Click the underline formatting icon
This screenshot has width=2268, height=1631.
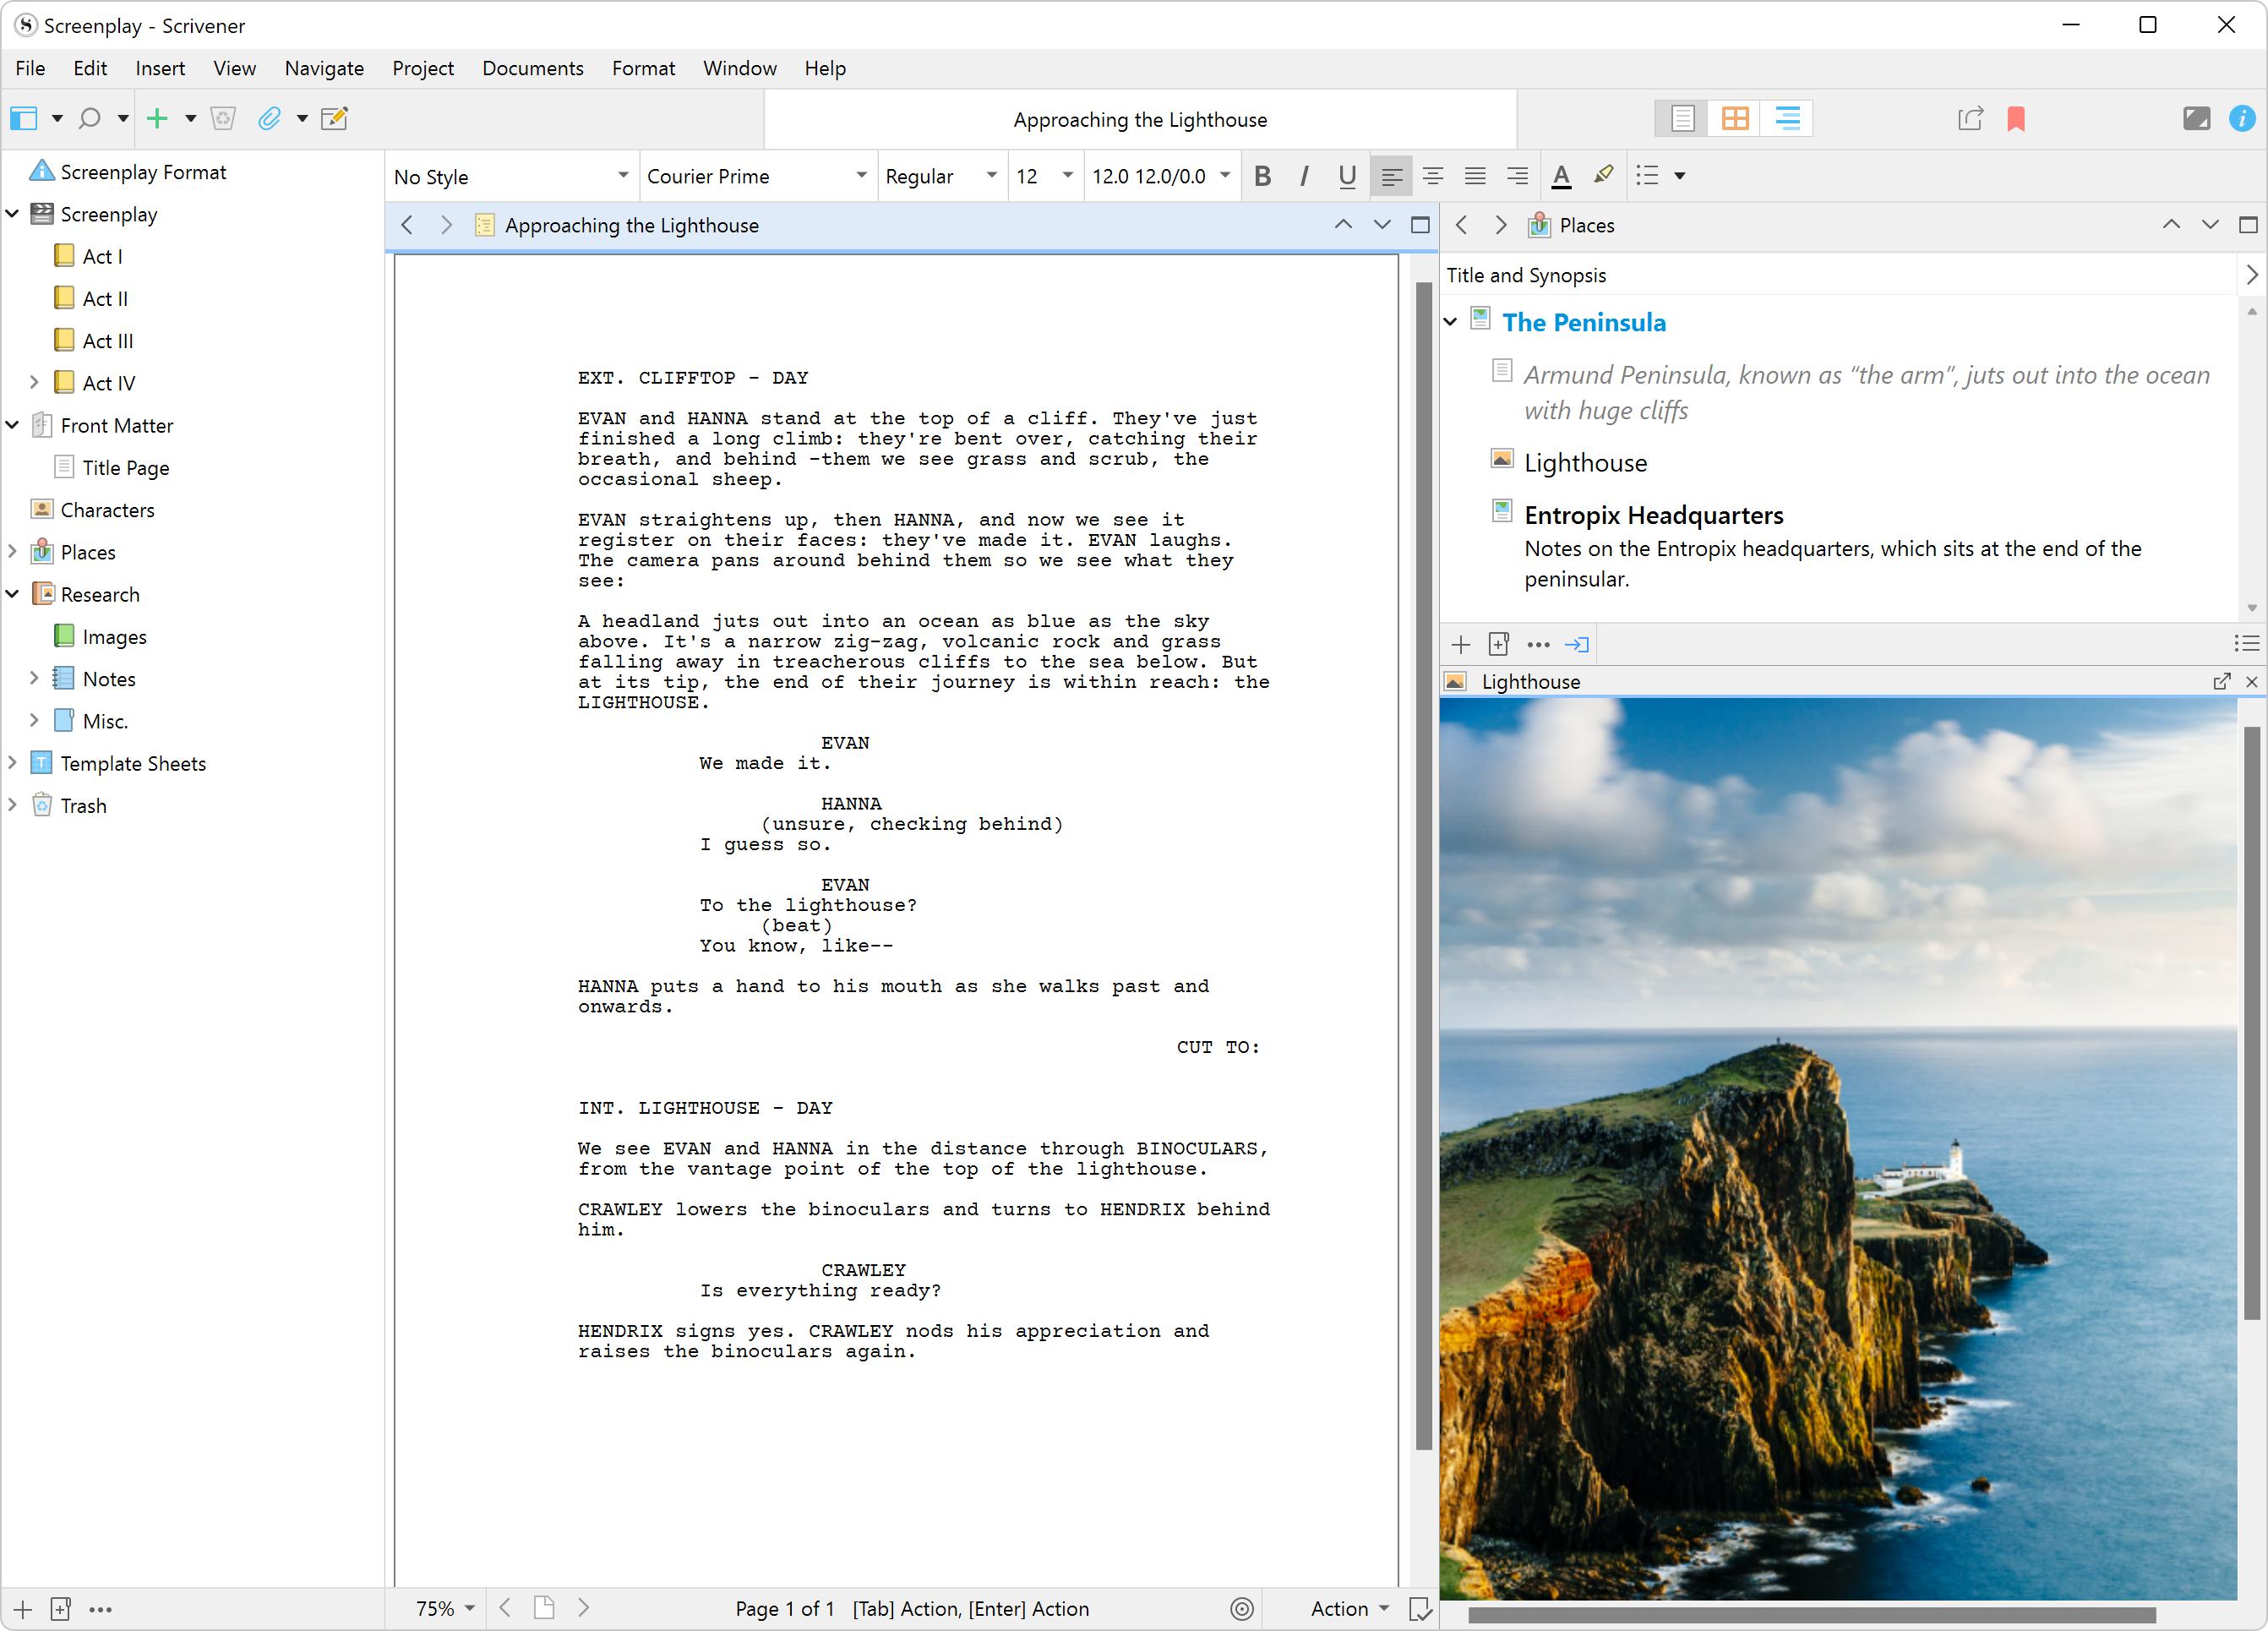point(1344,176)
